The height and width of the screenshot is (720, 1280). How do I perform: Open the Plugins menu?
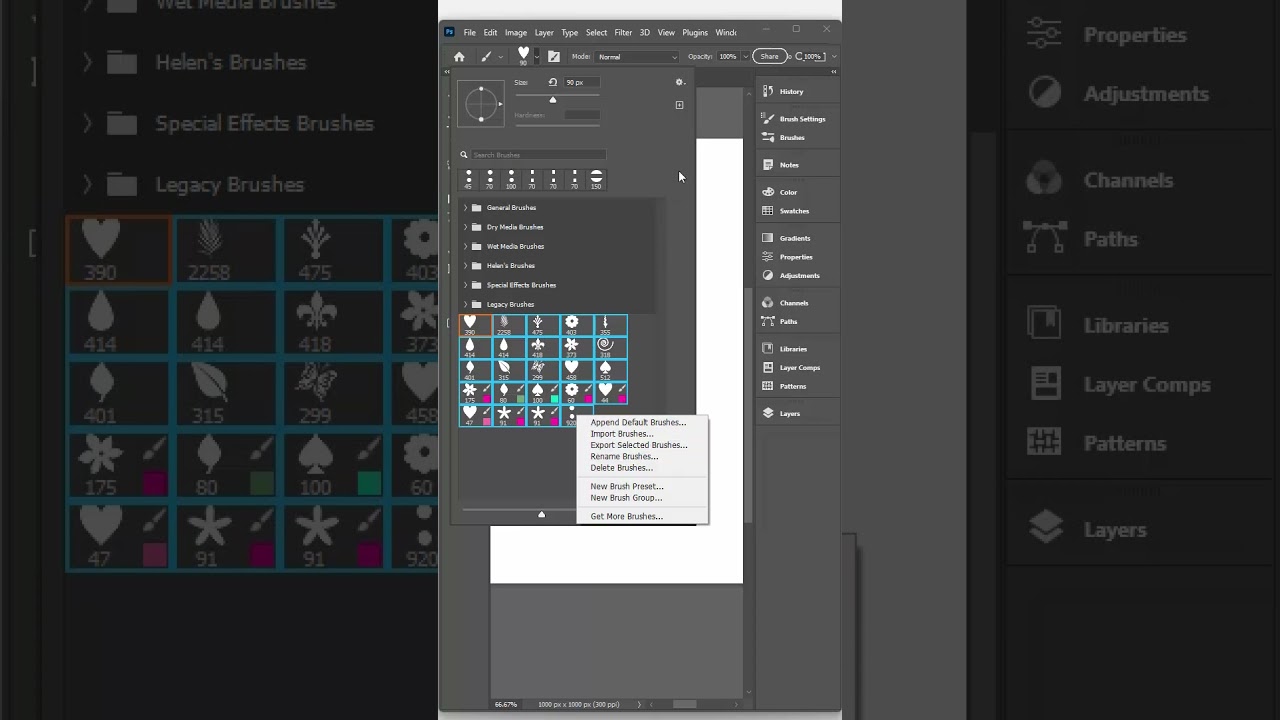tap(695, 33)
